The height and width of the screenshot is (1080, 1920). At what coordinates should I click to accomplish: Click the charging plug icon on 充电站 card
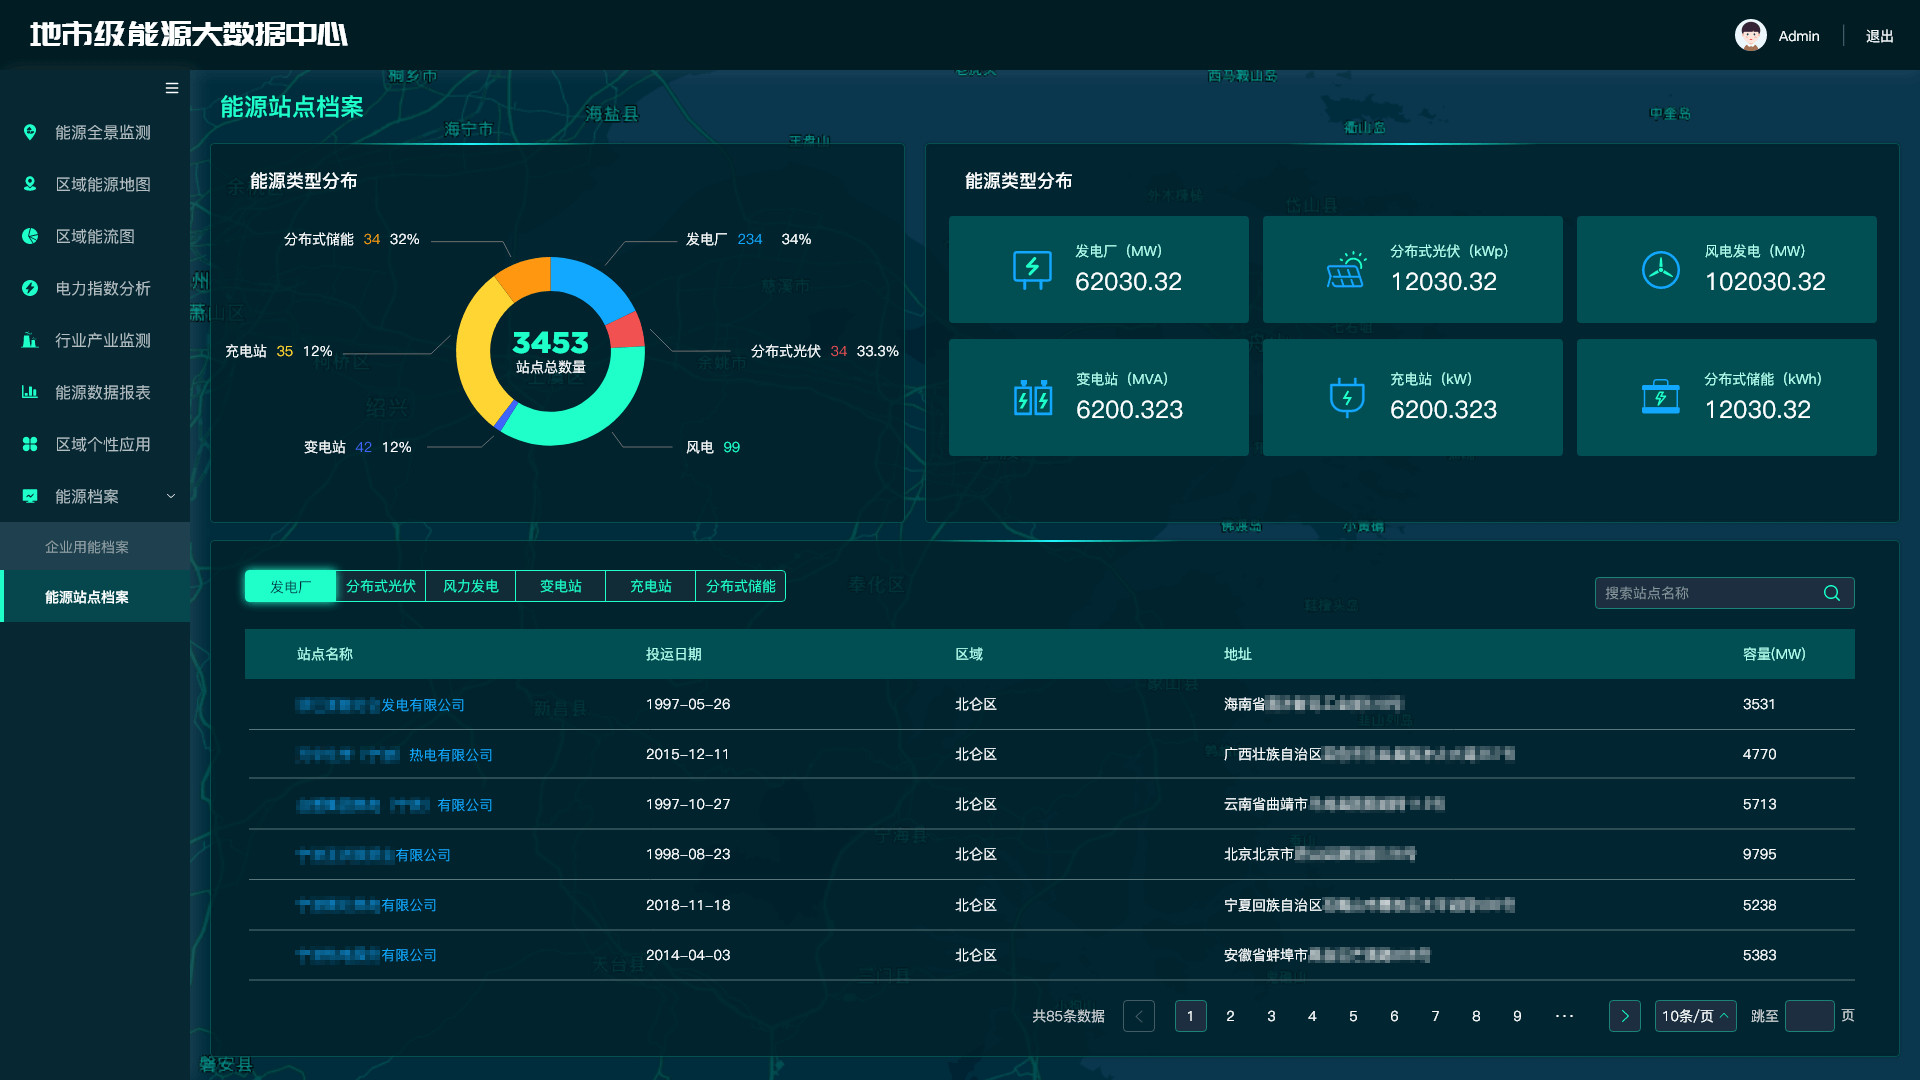pyautogui.click(x=1346, y=397)
